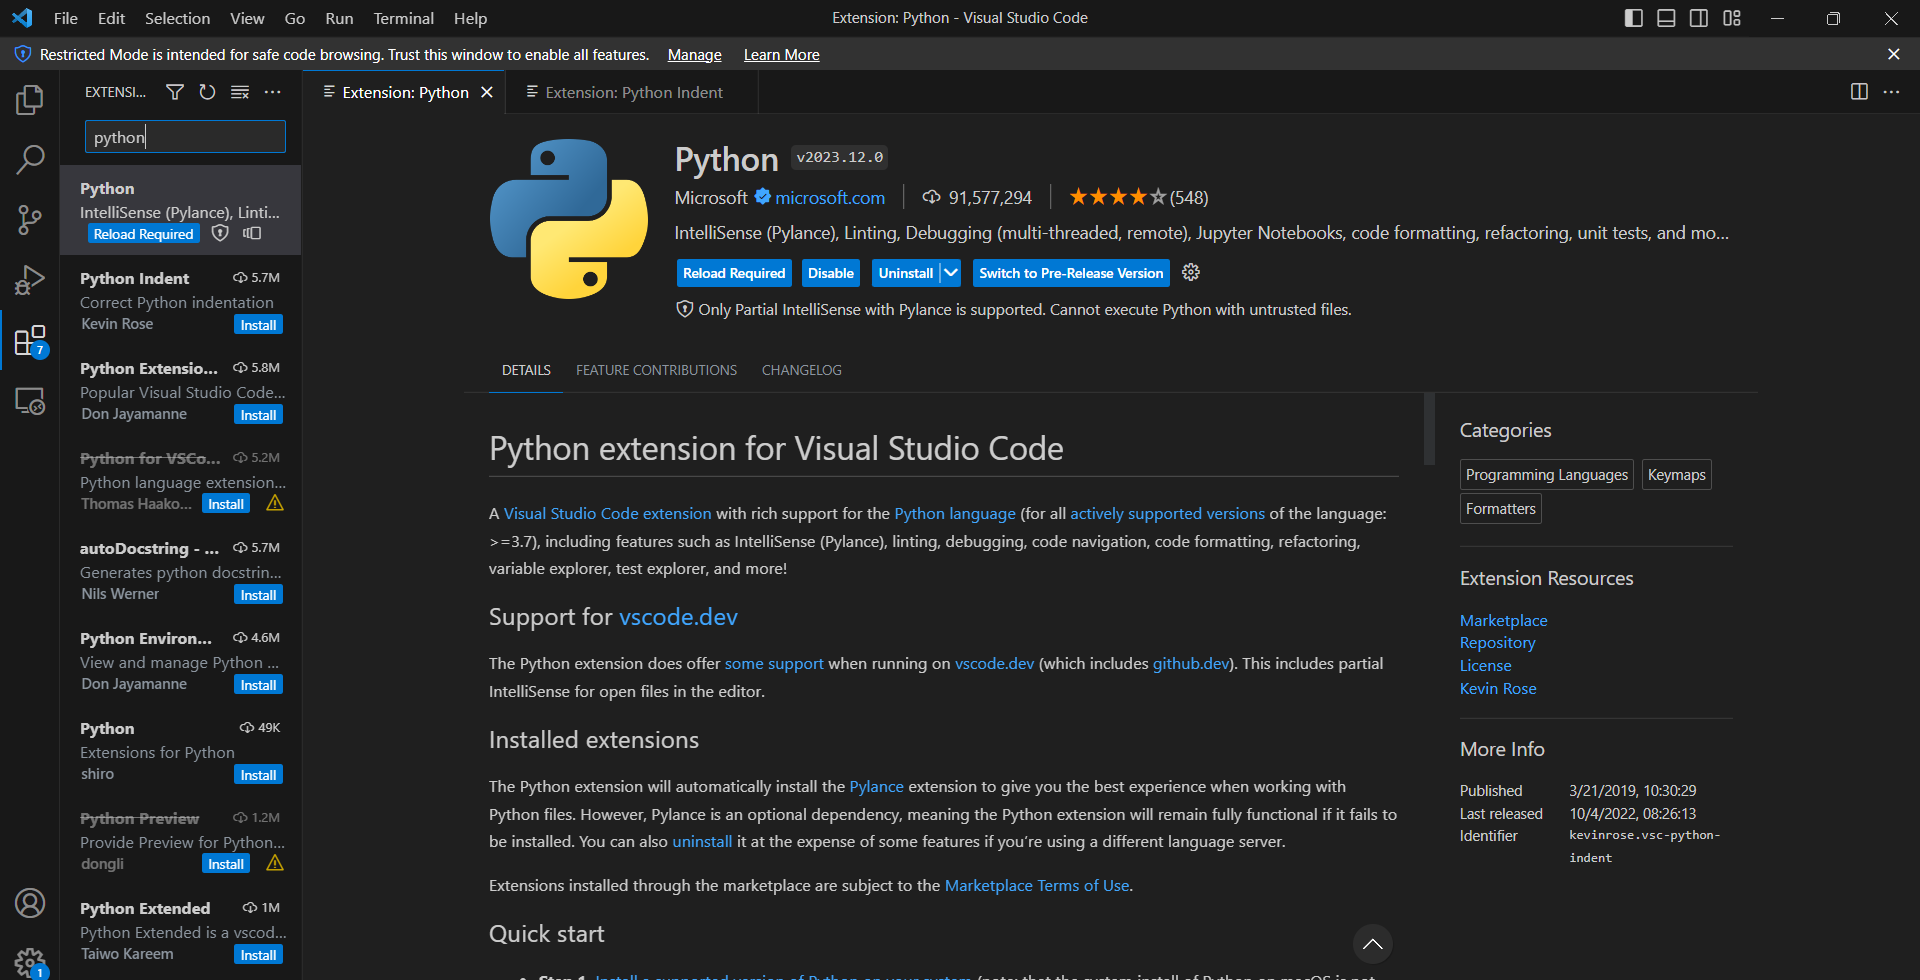Screen dimensions: 1920x980
Task: Open the Python extension settings gear
Action: (1191, 272)
